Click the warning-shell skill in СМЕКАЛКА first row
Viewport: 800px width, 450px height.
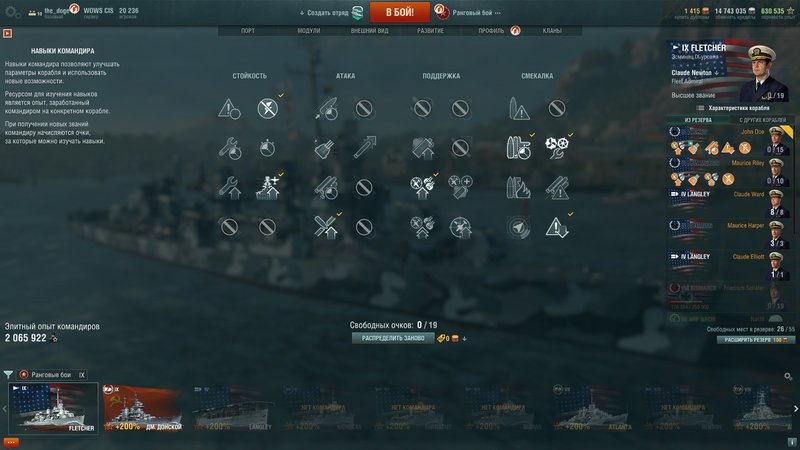tap(518, 109)
